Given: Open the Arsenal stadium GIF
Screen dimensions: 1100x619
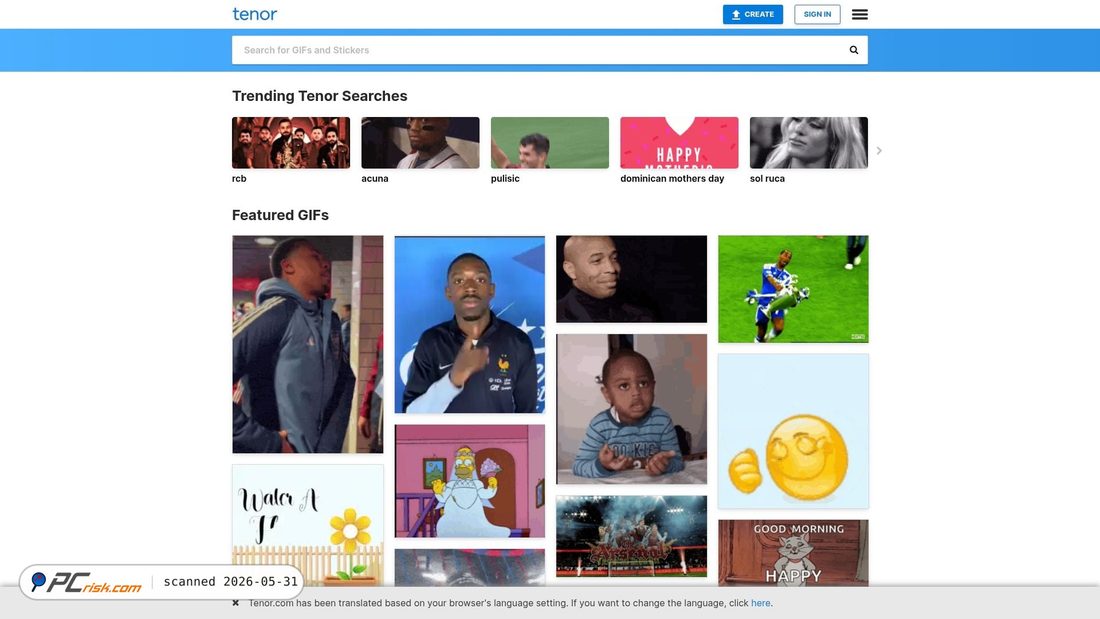Looking at the screenshot, I should (631, 536).
